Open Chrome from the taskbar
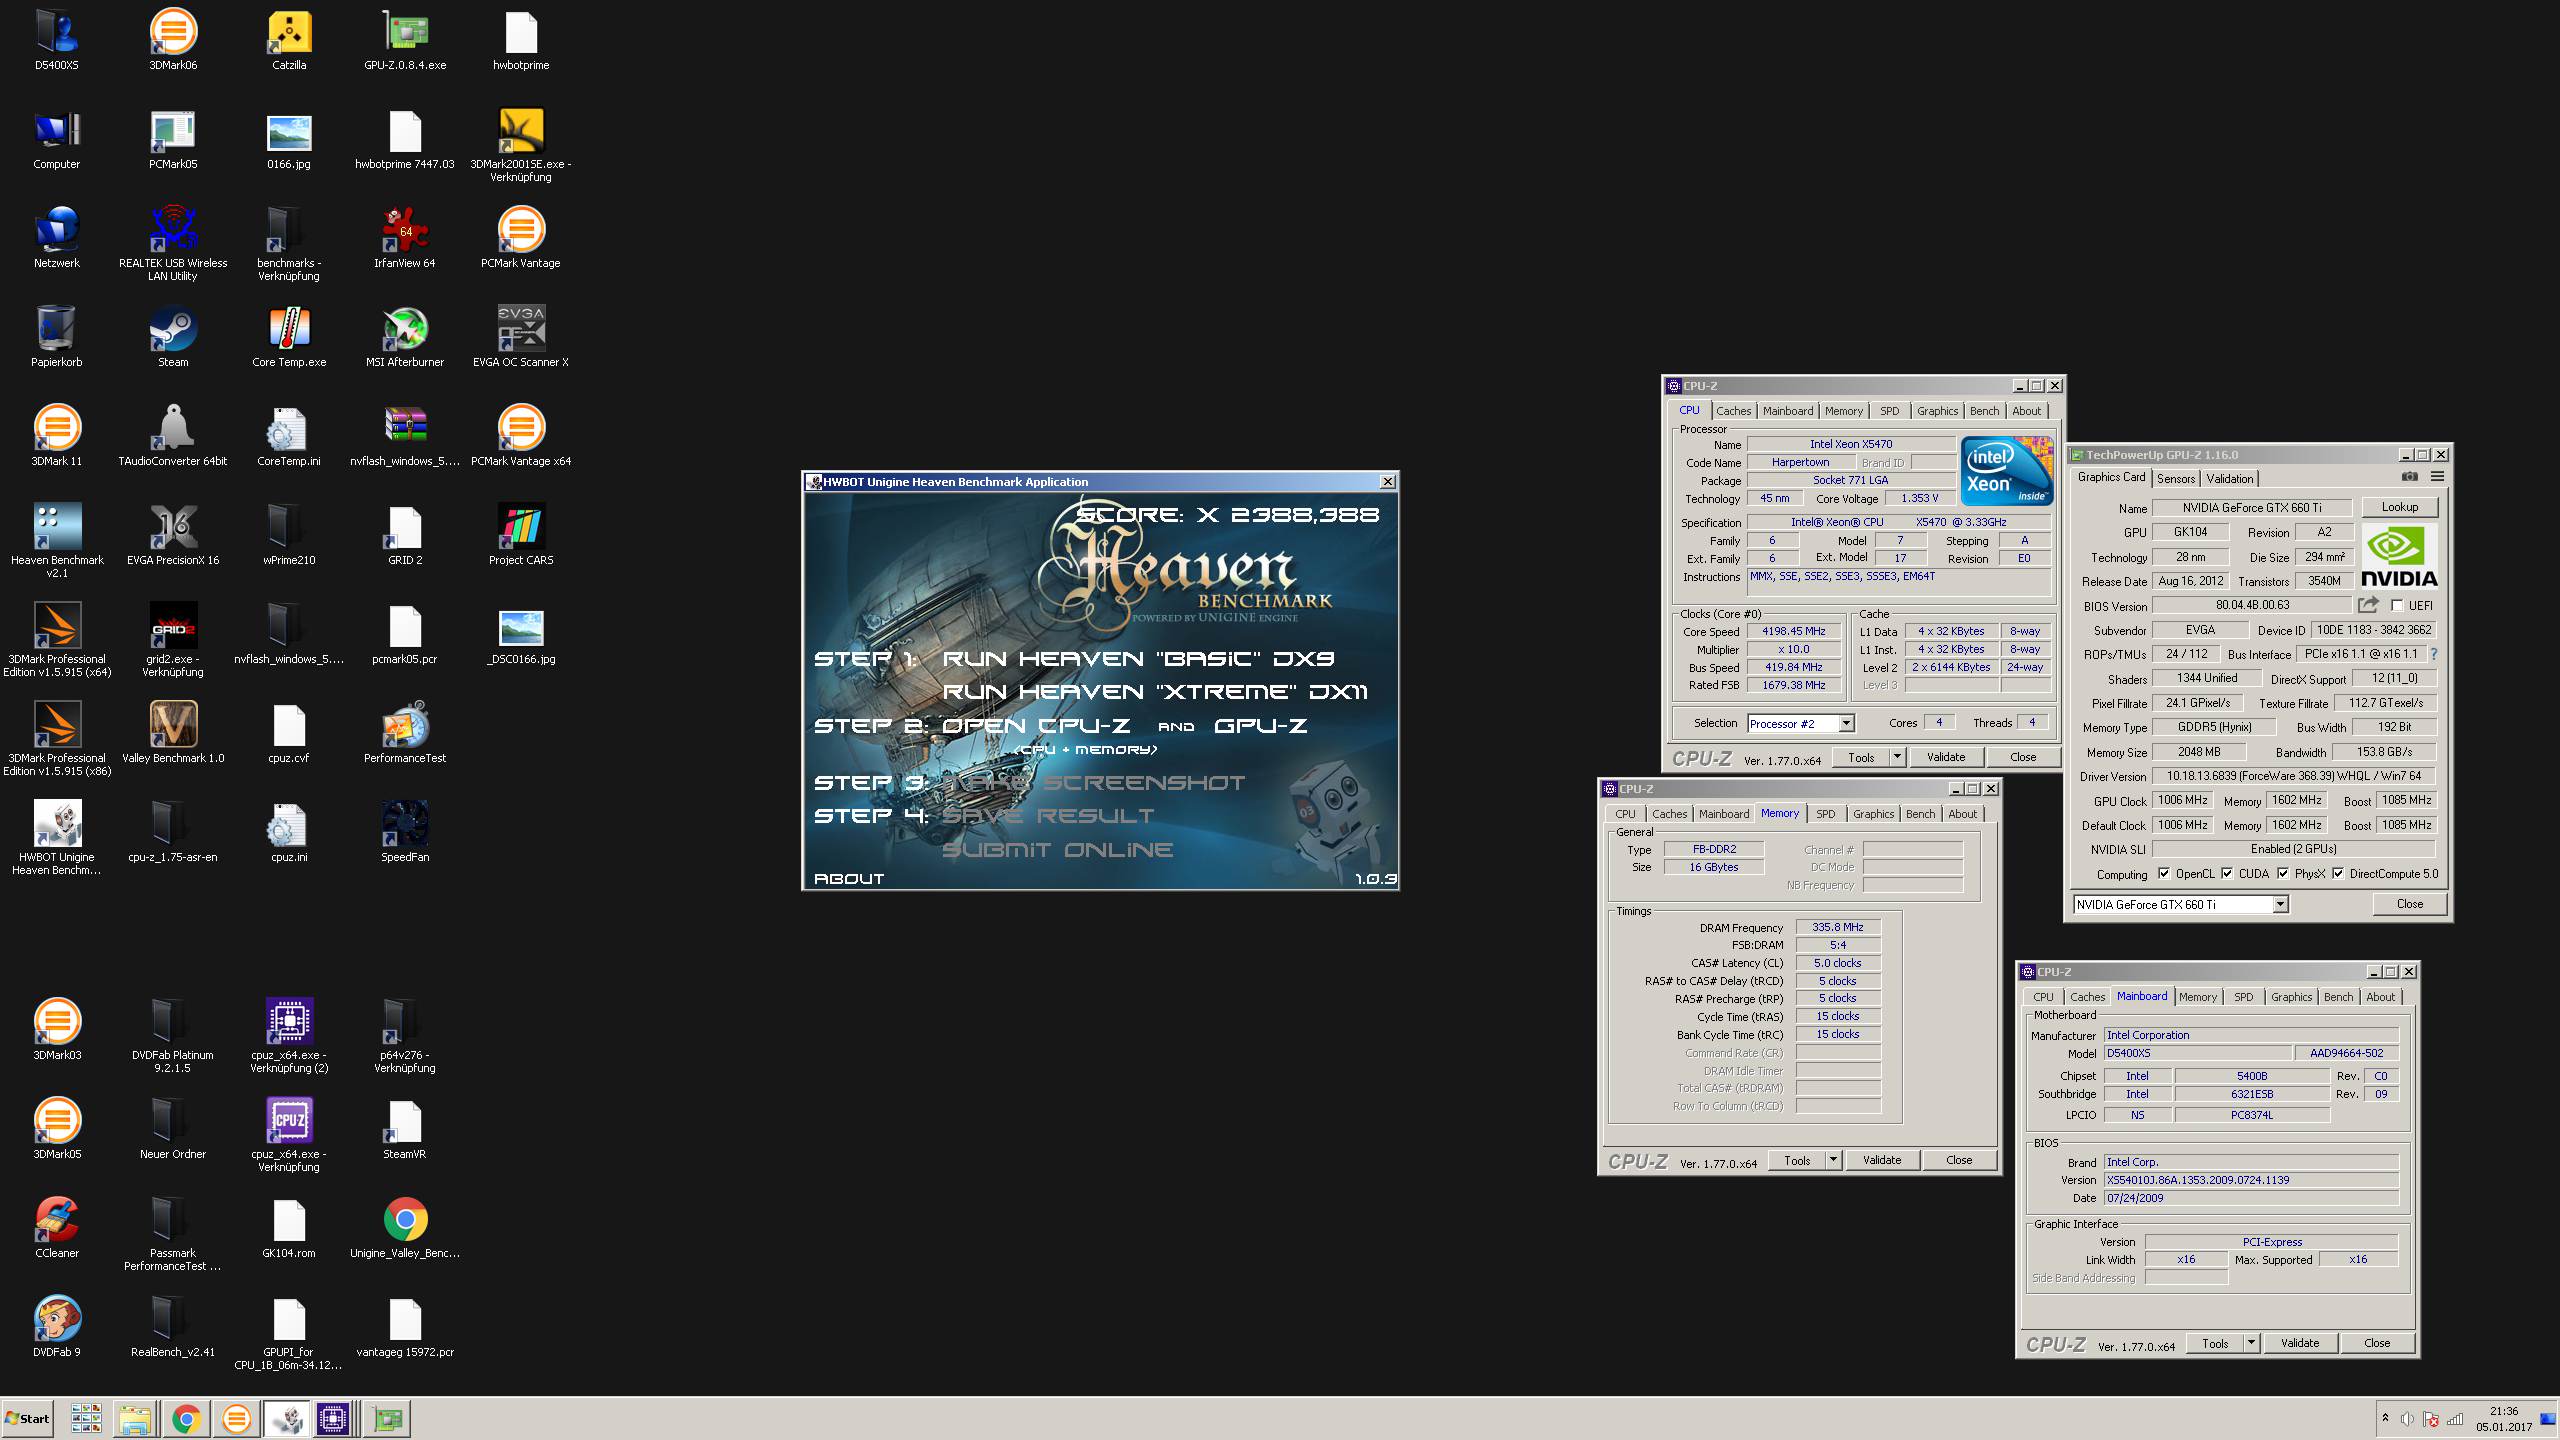Viewport: 2560px width, 1440px height. pyautogui.click(x=186, y=1418)
